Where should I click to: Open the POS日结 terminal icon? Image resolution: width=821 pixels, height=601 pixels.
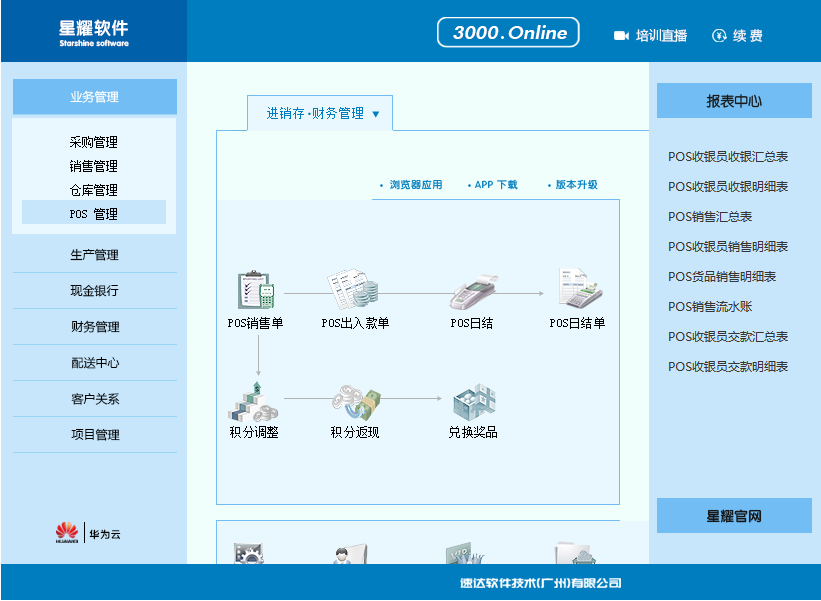[473, 291]
